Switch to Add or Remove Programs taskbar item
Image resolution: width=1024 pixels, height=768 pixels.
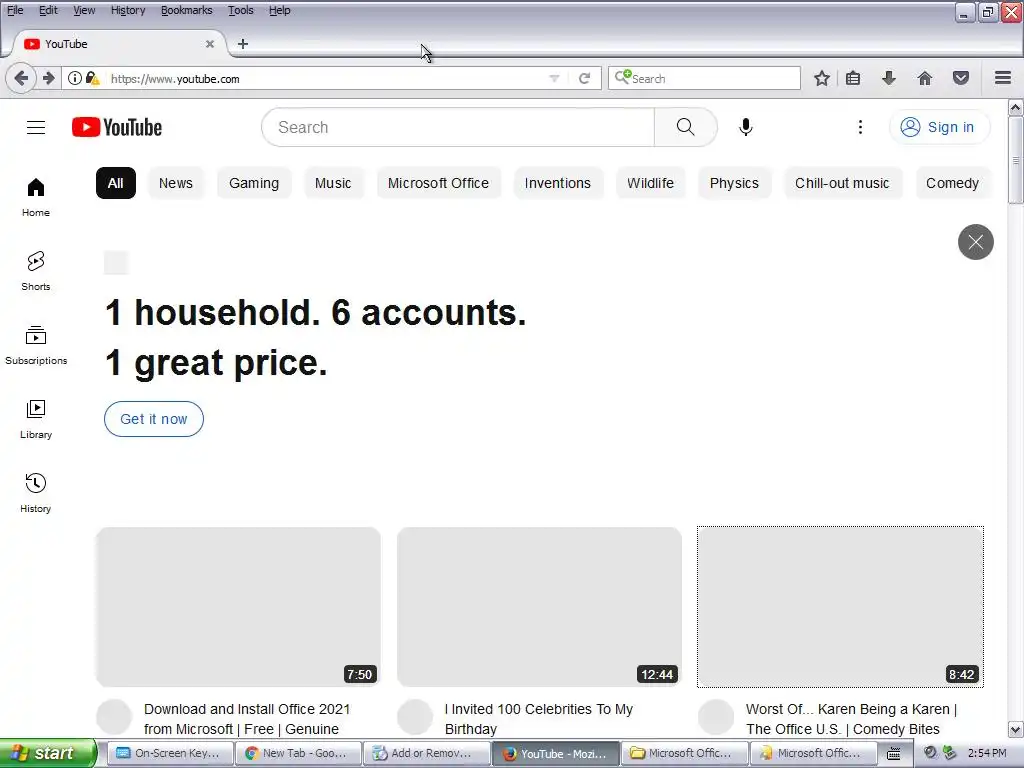(426, 754)
